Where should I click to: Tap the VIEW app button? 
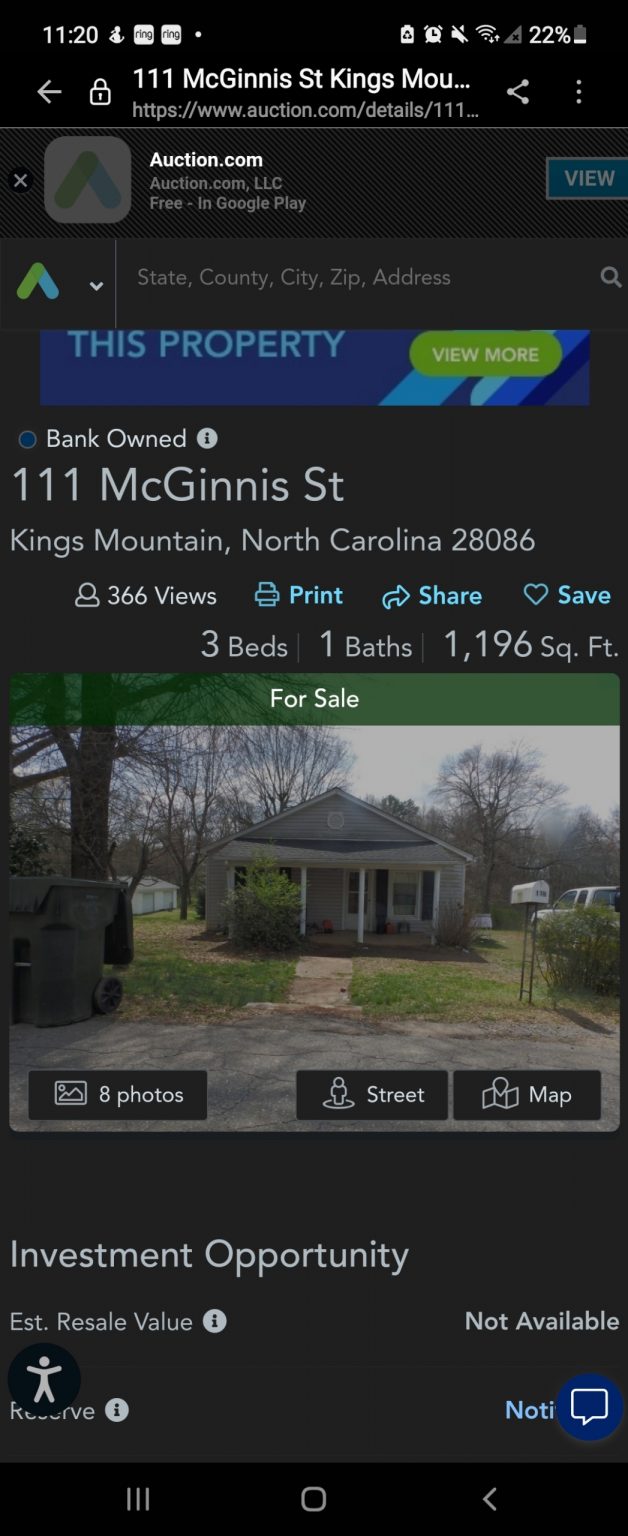(x=588, y=179)
